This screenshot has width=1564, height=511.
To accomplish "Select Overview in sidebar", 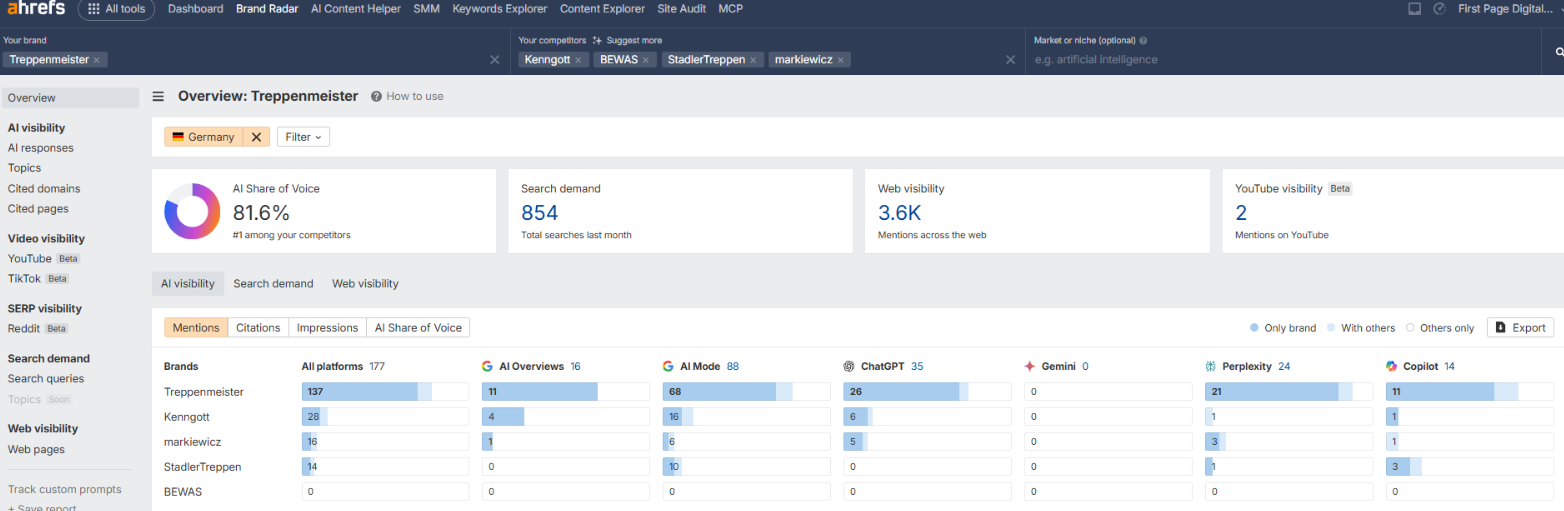I will 70,98.
